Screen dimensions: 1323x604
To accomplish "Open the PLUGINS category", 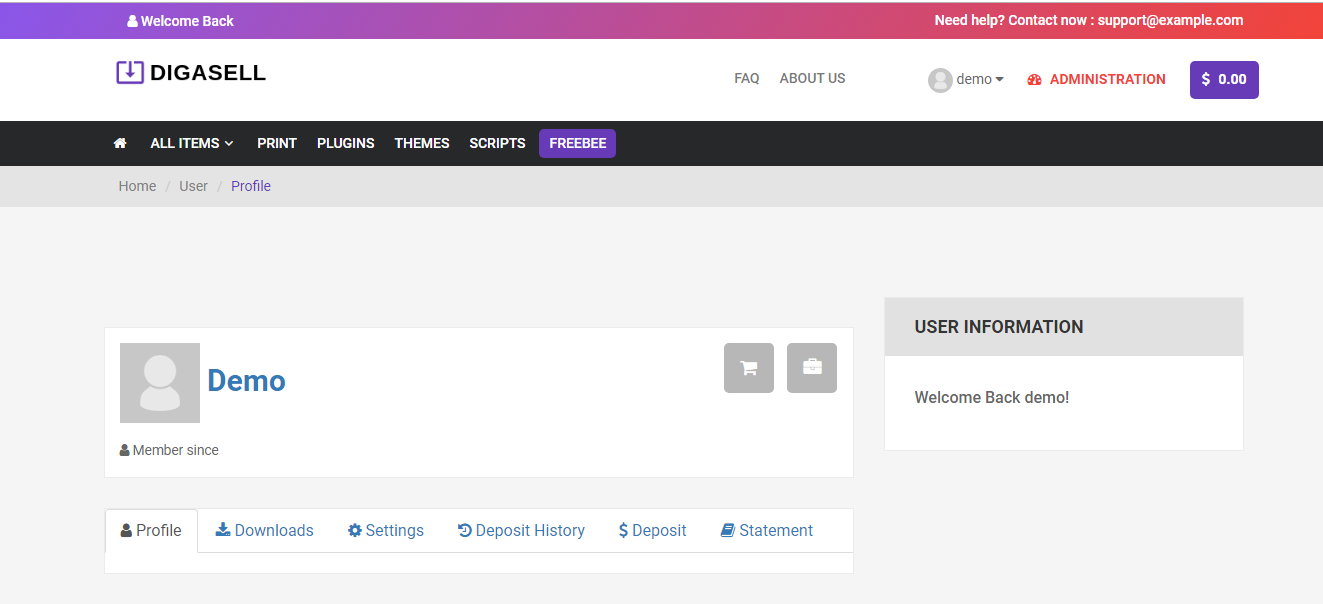I will pos(346,143).
